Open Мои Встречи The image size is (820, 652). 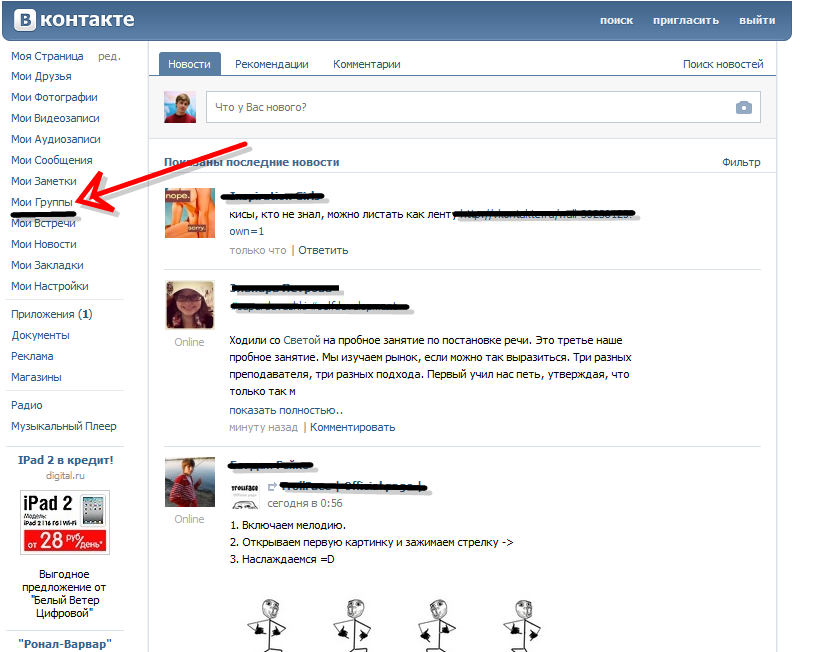(x=43, y=223)
